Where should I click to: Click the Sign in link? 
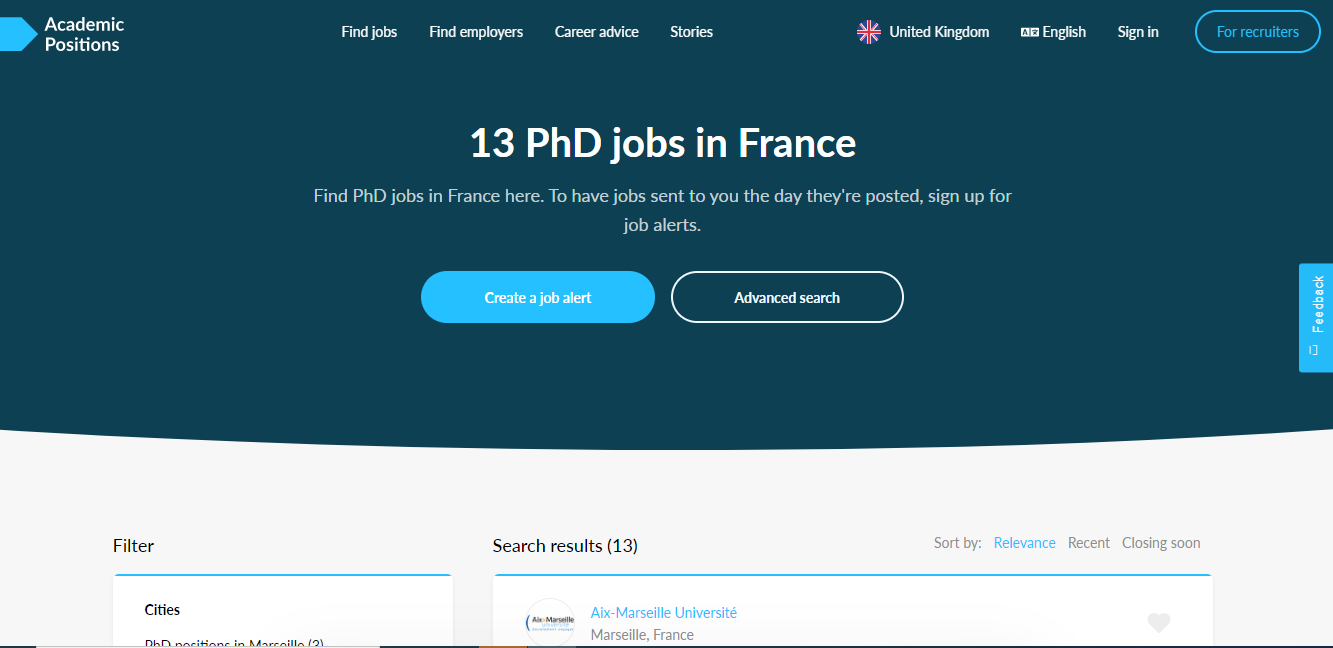click(x=1138, y=32)
